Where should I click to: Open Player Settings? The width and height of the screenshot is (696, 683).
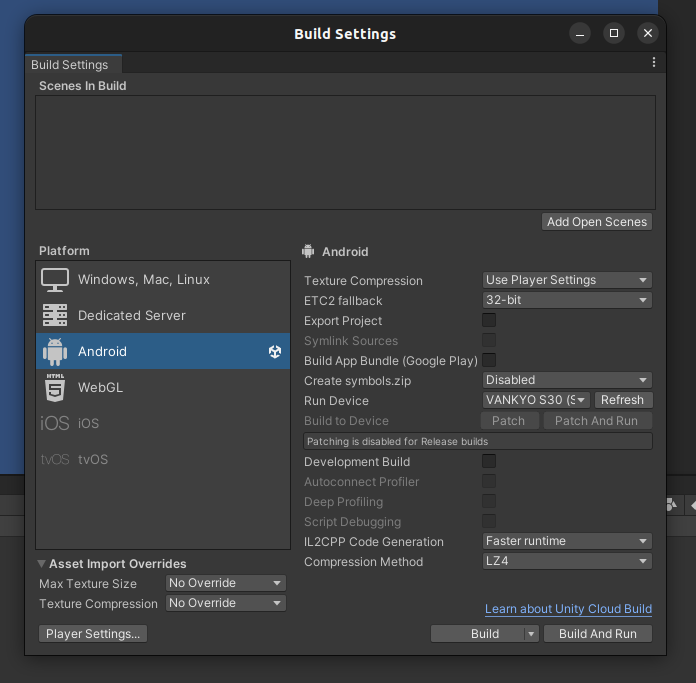(x=93, y=634)
